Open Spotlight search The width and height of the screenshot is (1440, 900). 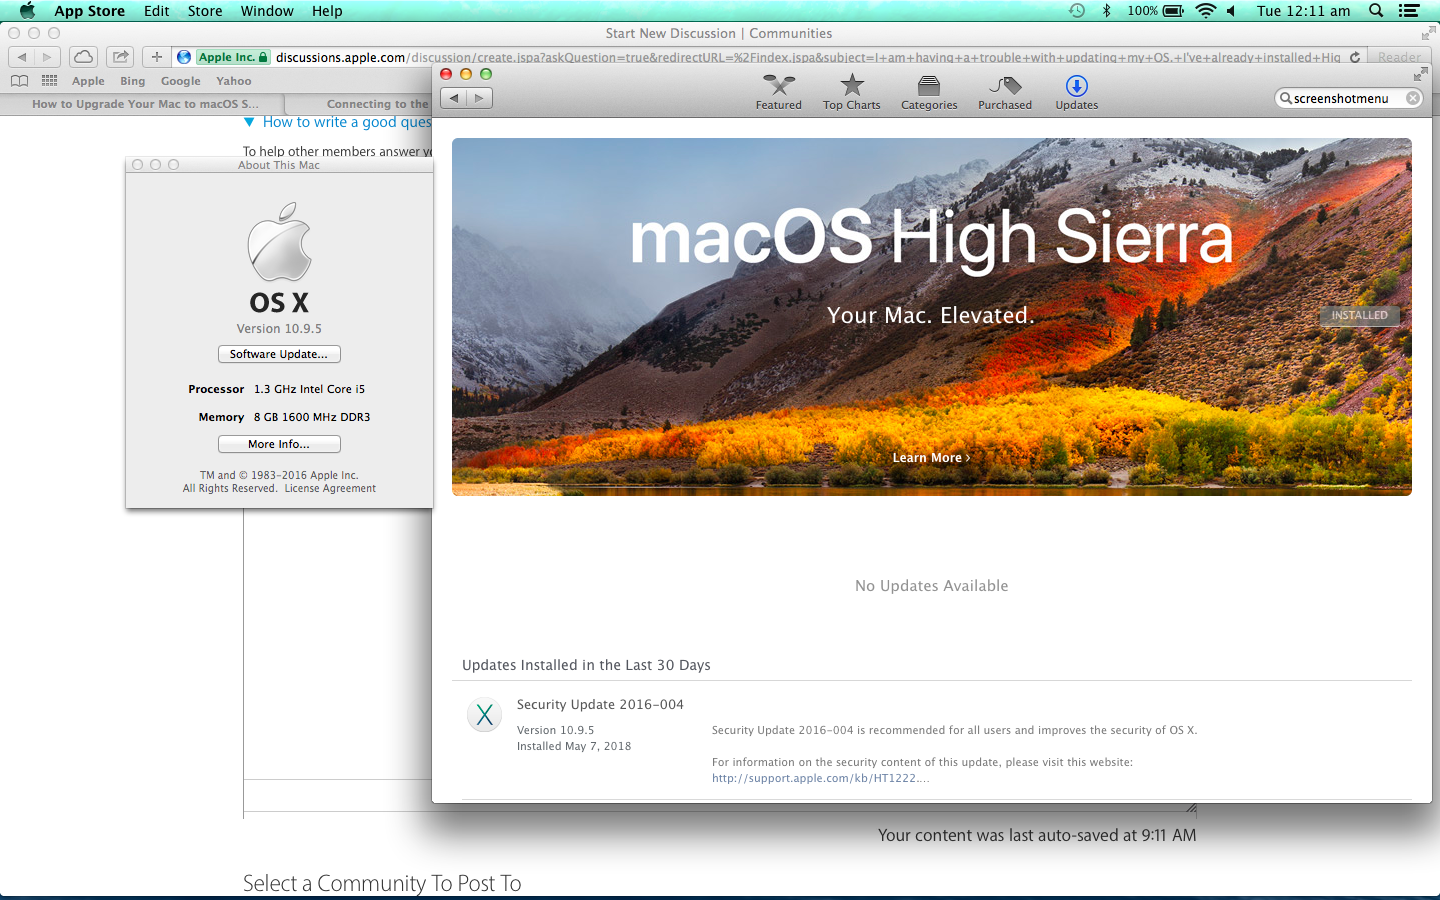pos(1376,11)
